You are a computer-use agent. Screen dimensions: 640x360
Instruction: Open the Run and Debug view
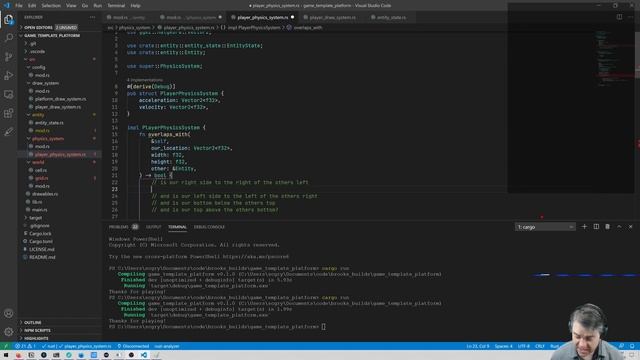[9, 76]
